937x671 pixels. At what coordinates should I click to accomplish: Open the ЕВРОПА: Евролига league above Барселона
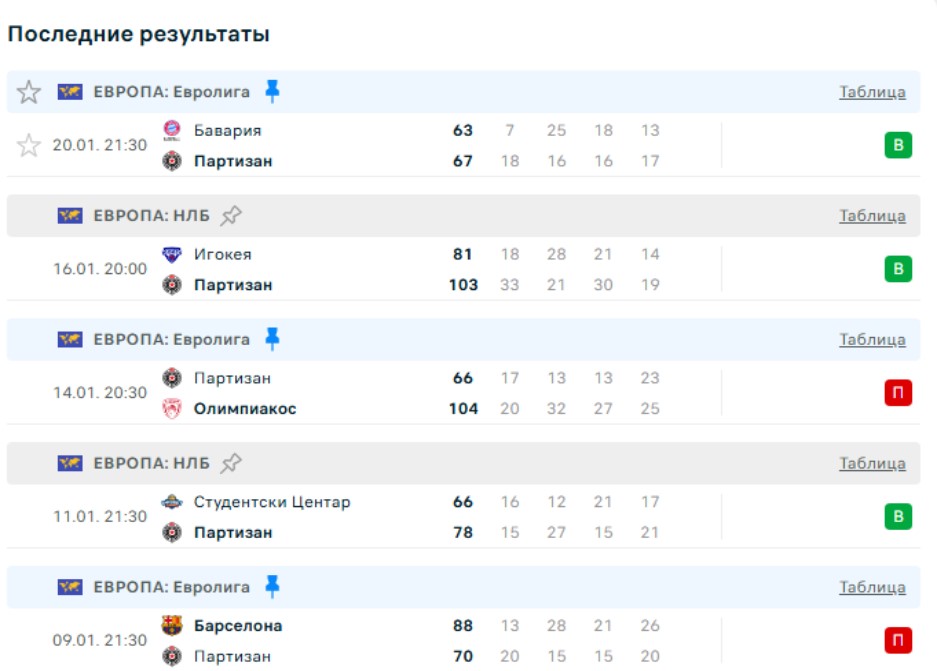click(171, 587)
